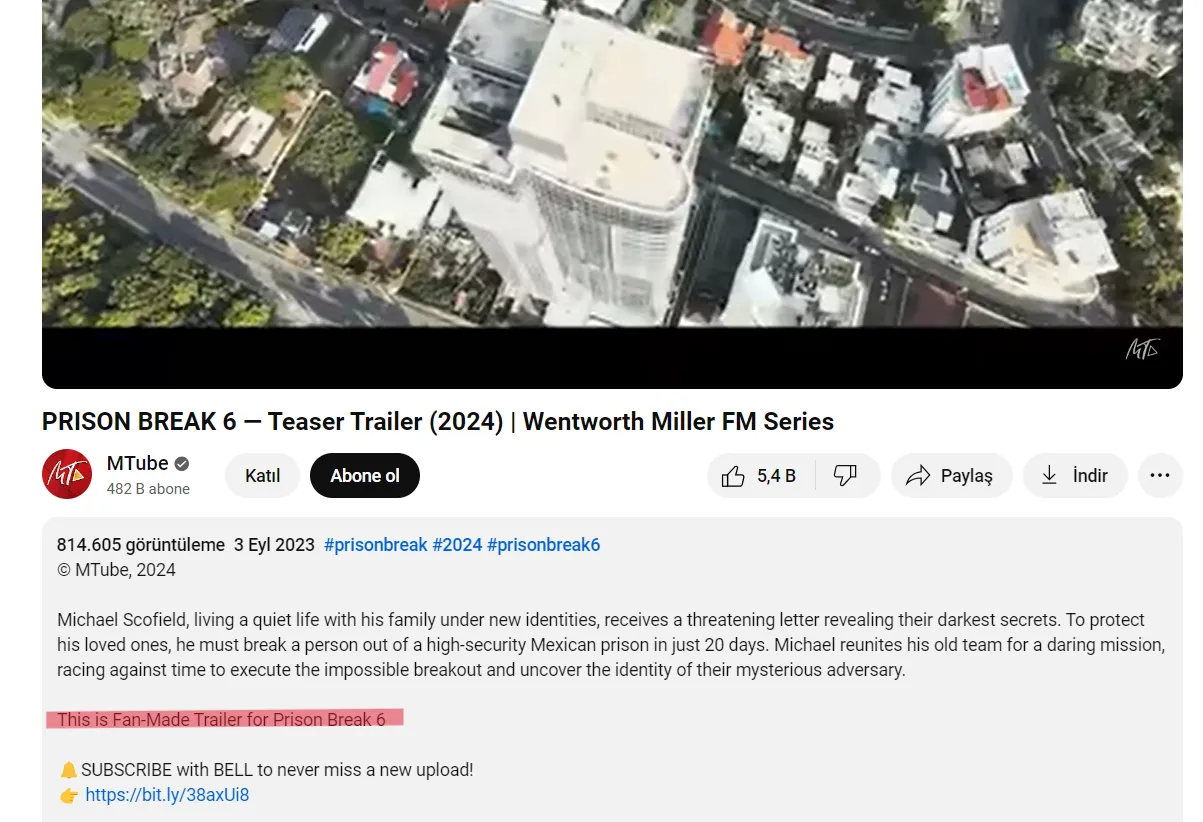Open the #2024 hashtag link
This screenshot has width=1203, height=822.
point(457,545)
